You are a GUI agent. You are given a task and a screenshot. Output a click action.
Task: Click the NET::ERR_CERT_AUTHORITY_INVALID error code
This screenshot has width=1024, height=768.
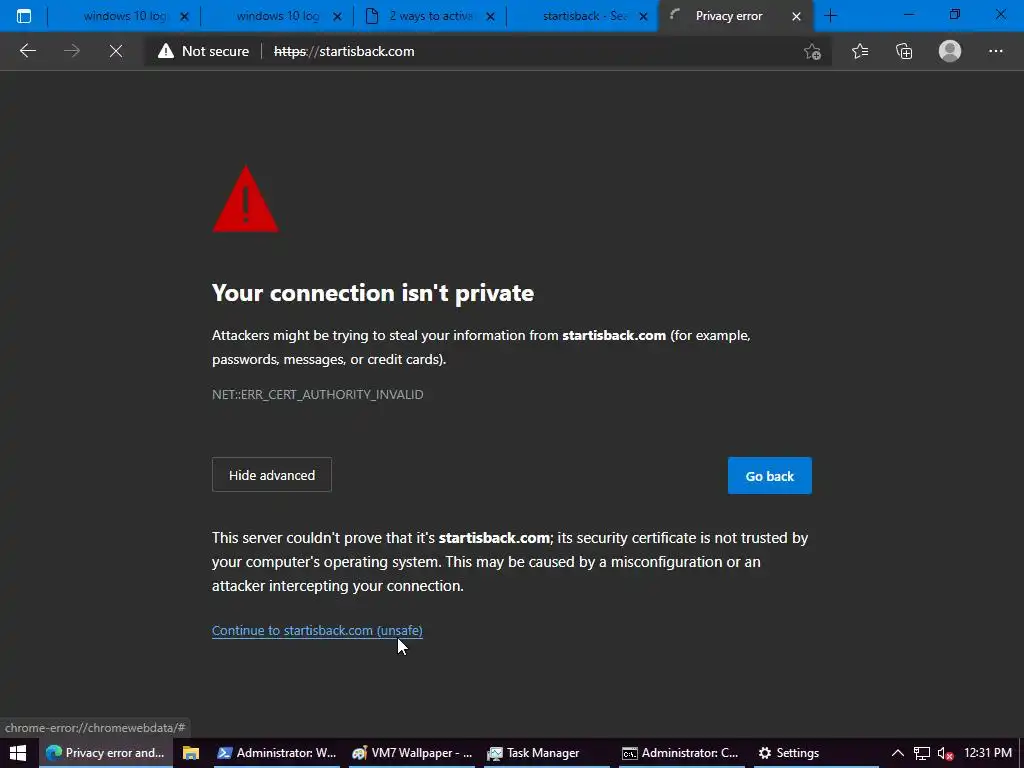(317, 394)
